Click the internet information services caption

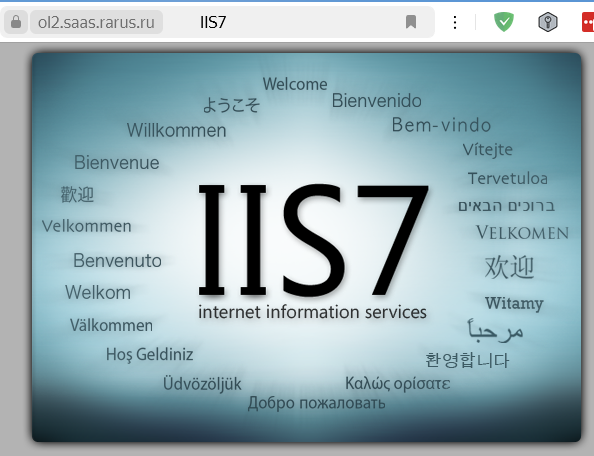(313, 312)
